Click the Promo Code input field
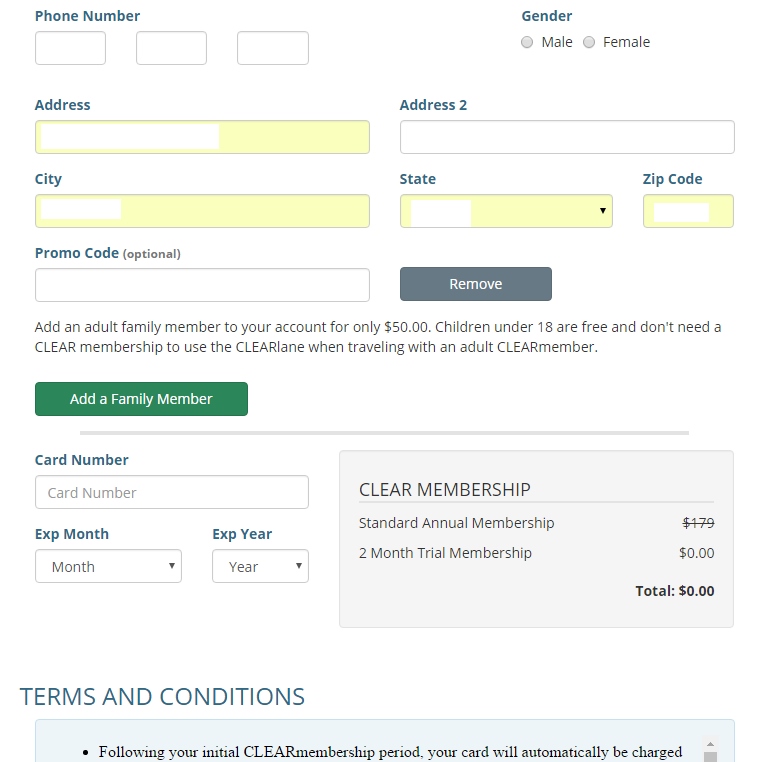Viewport: 773px width, 762px height. click(202, 285)
